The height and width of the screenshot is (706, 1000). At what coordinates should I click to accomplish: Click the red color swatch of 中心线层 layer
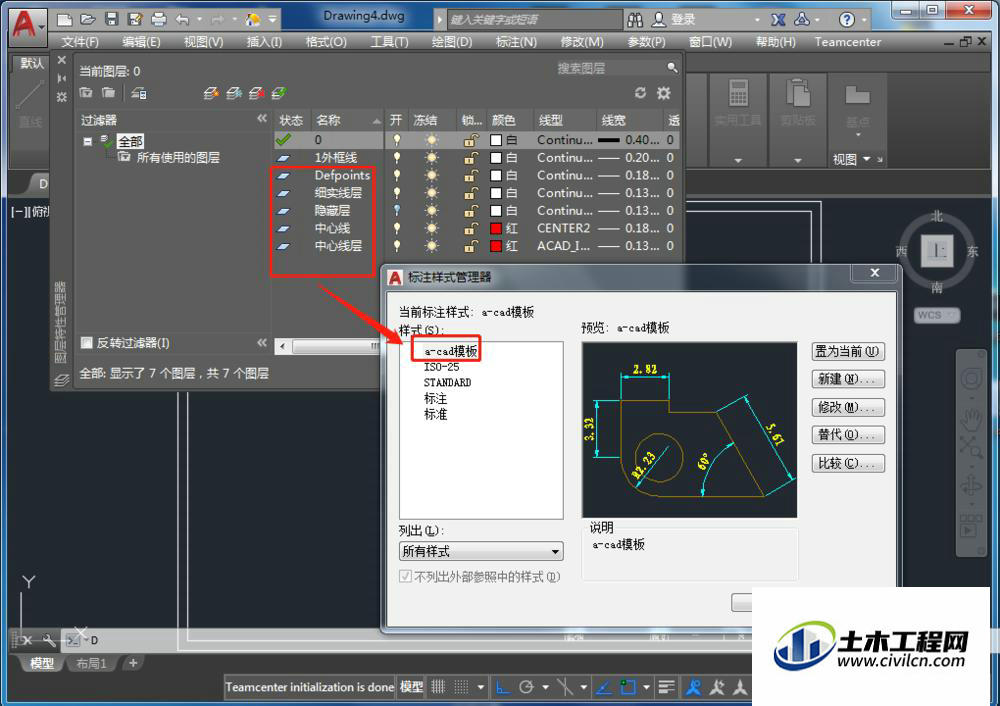pos(496,246)
